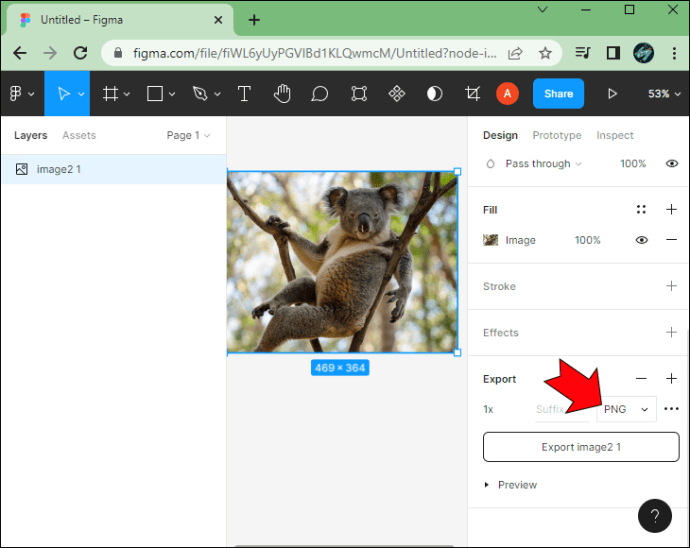Screen dimensions: 690x548
Task: Close the Untitled – Figma tab
Action: coord(218,20)
